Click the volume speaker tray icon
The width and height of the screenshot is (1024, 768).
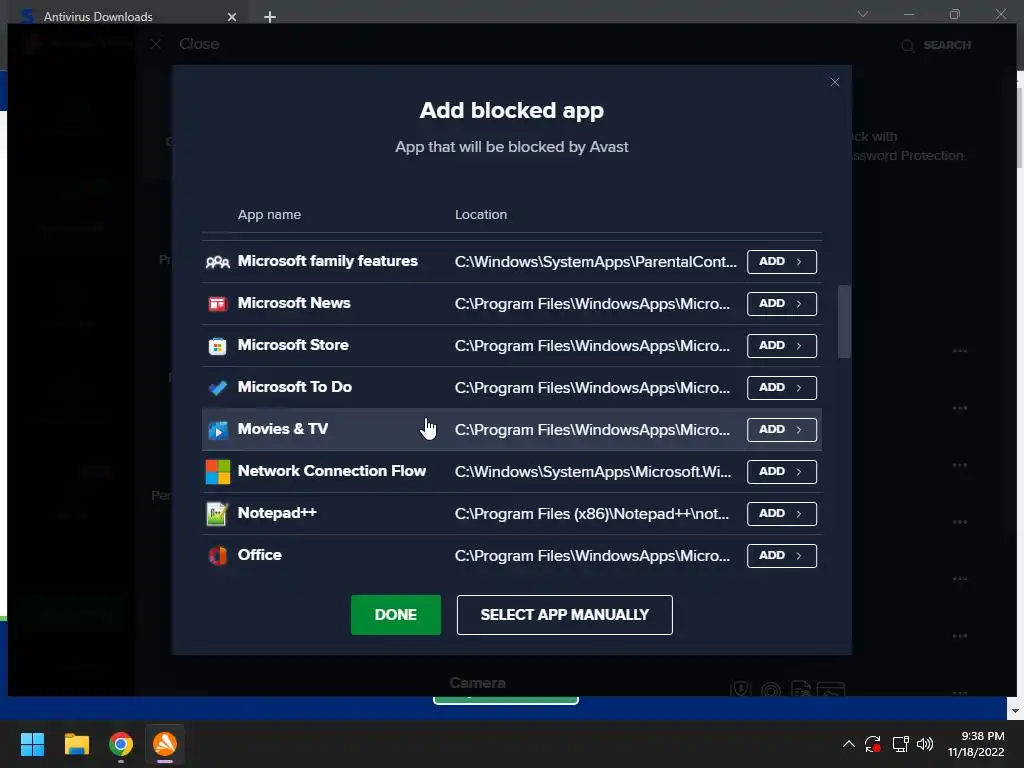click(925, 744)
